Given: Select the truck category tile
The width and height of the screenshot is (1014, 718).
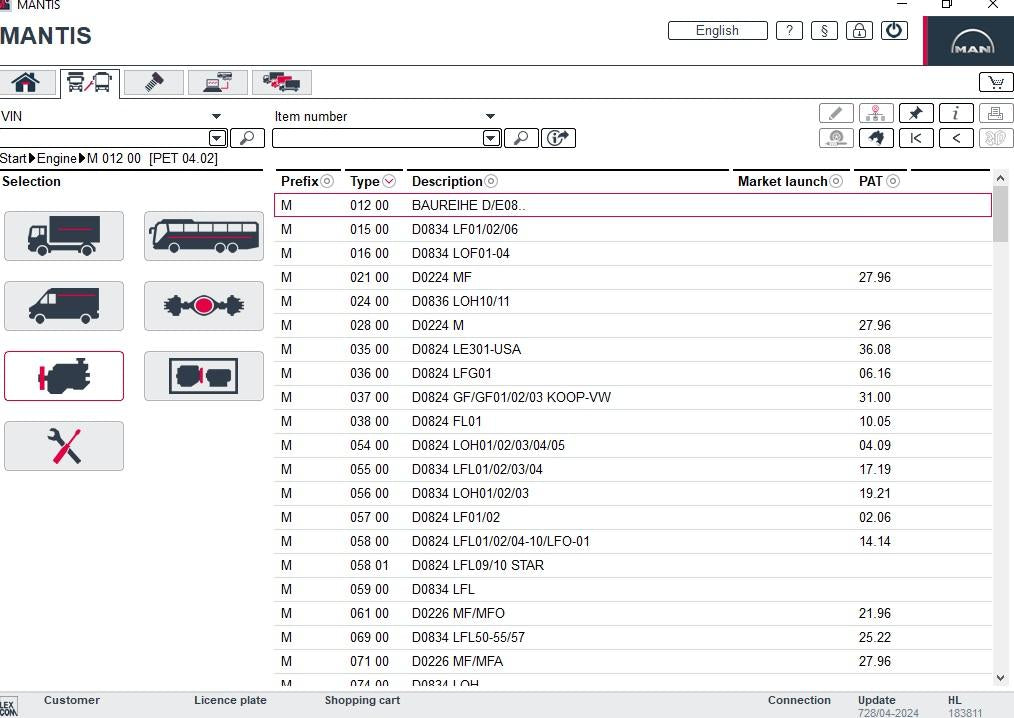Looking at the screenshot, I should [x=64, y=236].
